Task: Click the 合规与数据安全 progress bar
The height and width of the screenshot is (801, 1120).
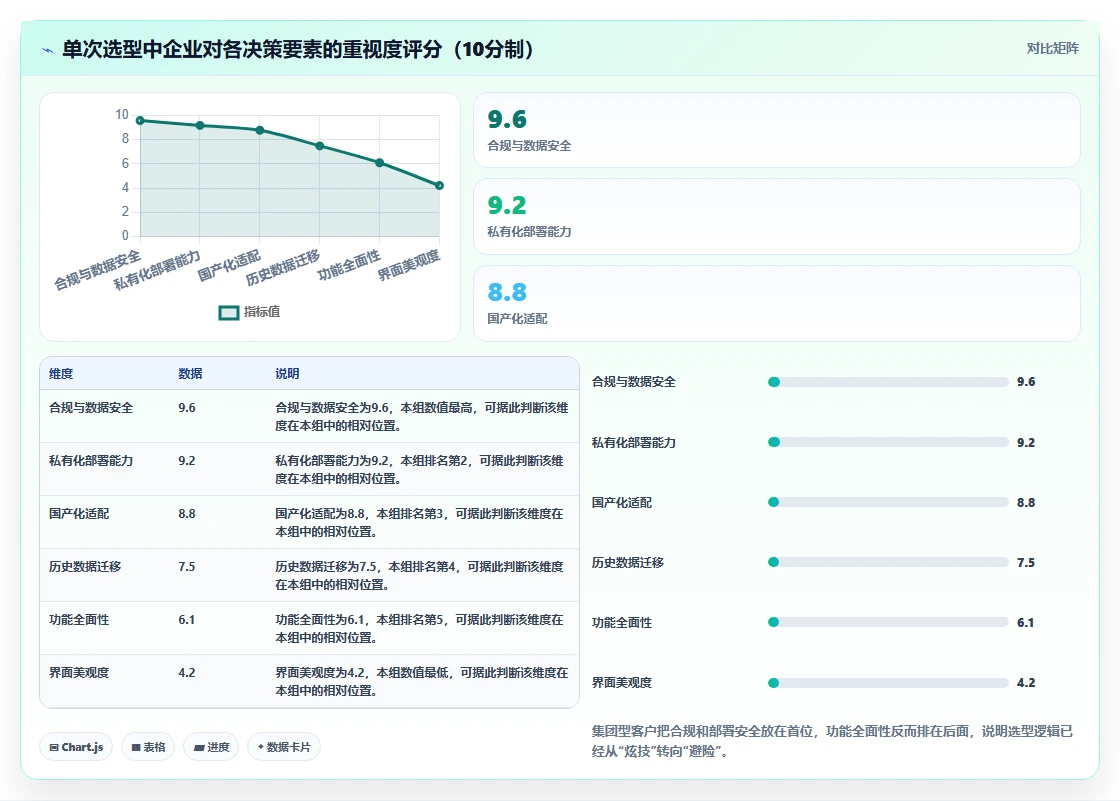Action: [888, 382]
